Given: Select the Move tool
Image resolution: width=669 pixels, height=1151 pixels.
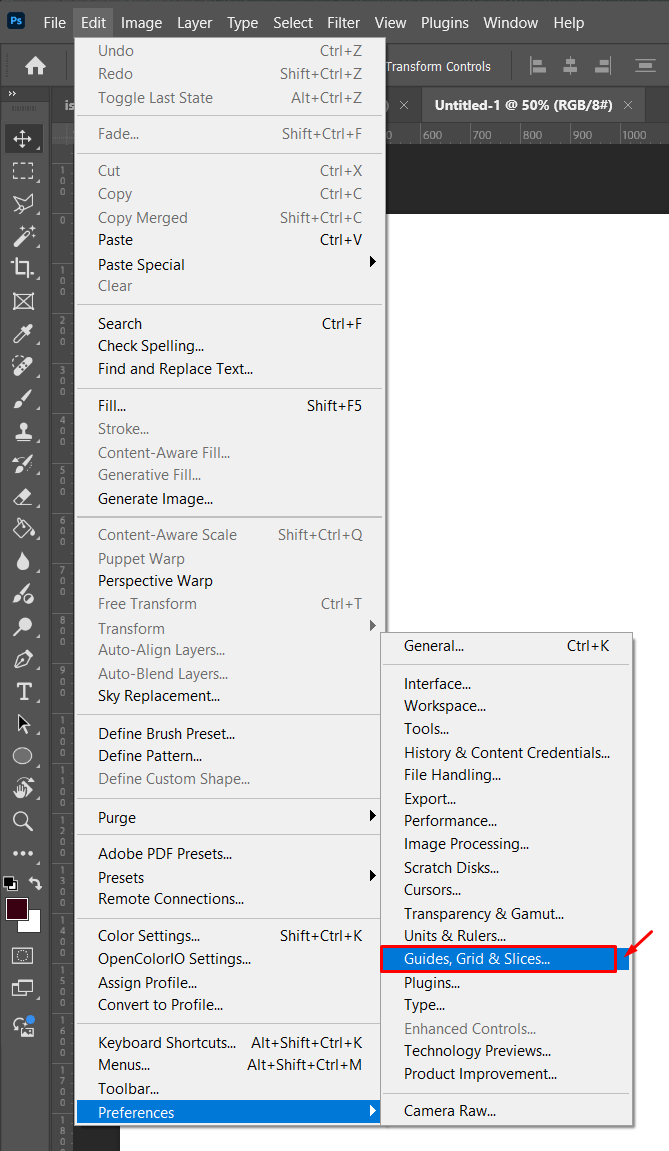Looking at the screenshot, I should click(23, 139).
